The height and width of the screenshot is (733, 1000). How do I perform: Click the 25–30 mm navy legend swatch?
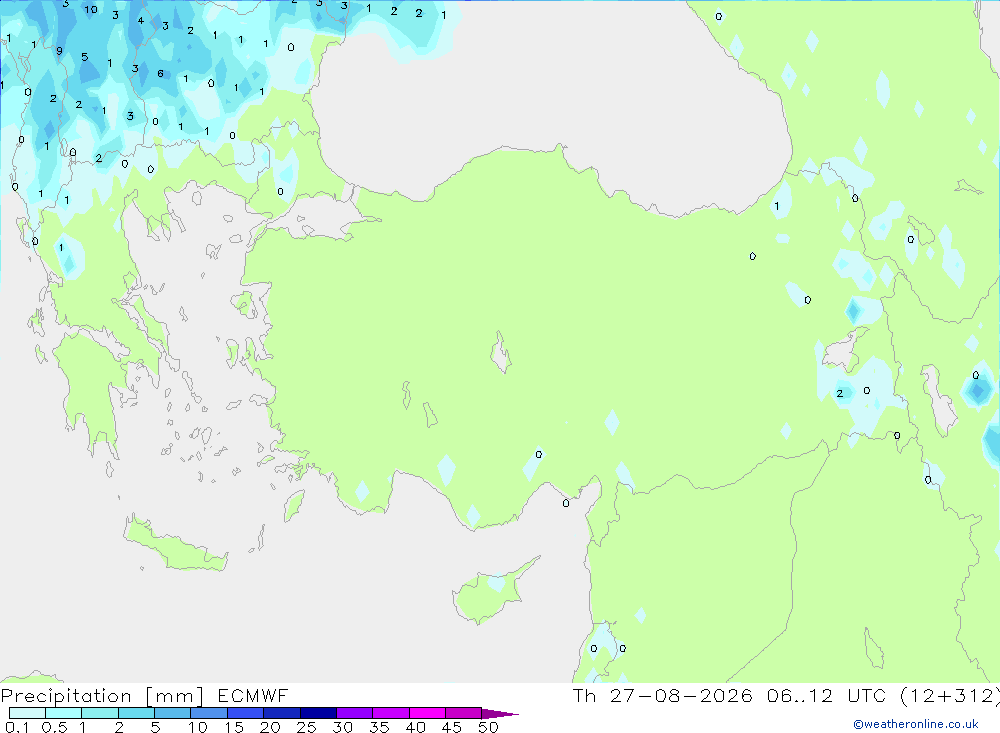tap(318, 713)
